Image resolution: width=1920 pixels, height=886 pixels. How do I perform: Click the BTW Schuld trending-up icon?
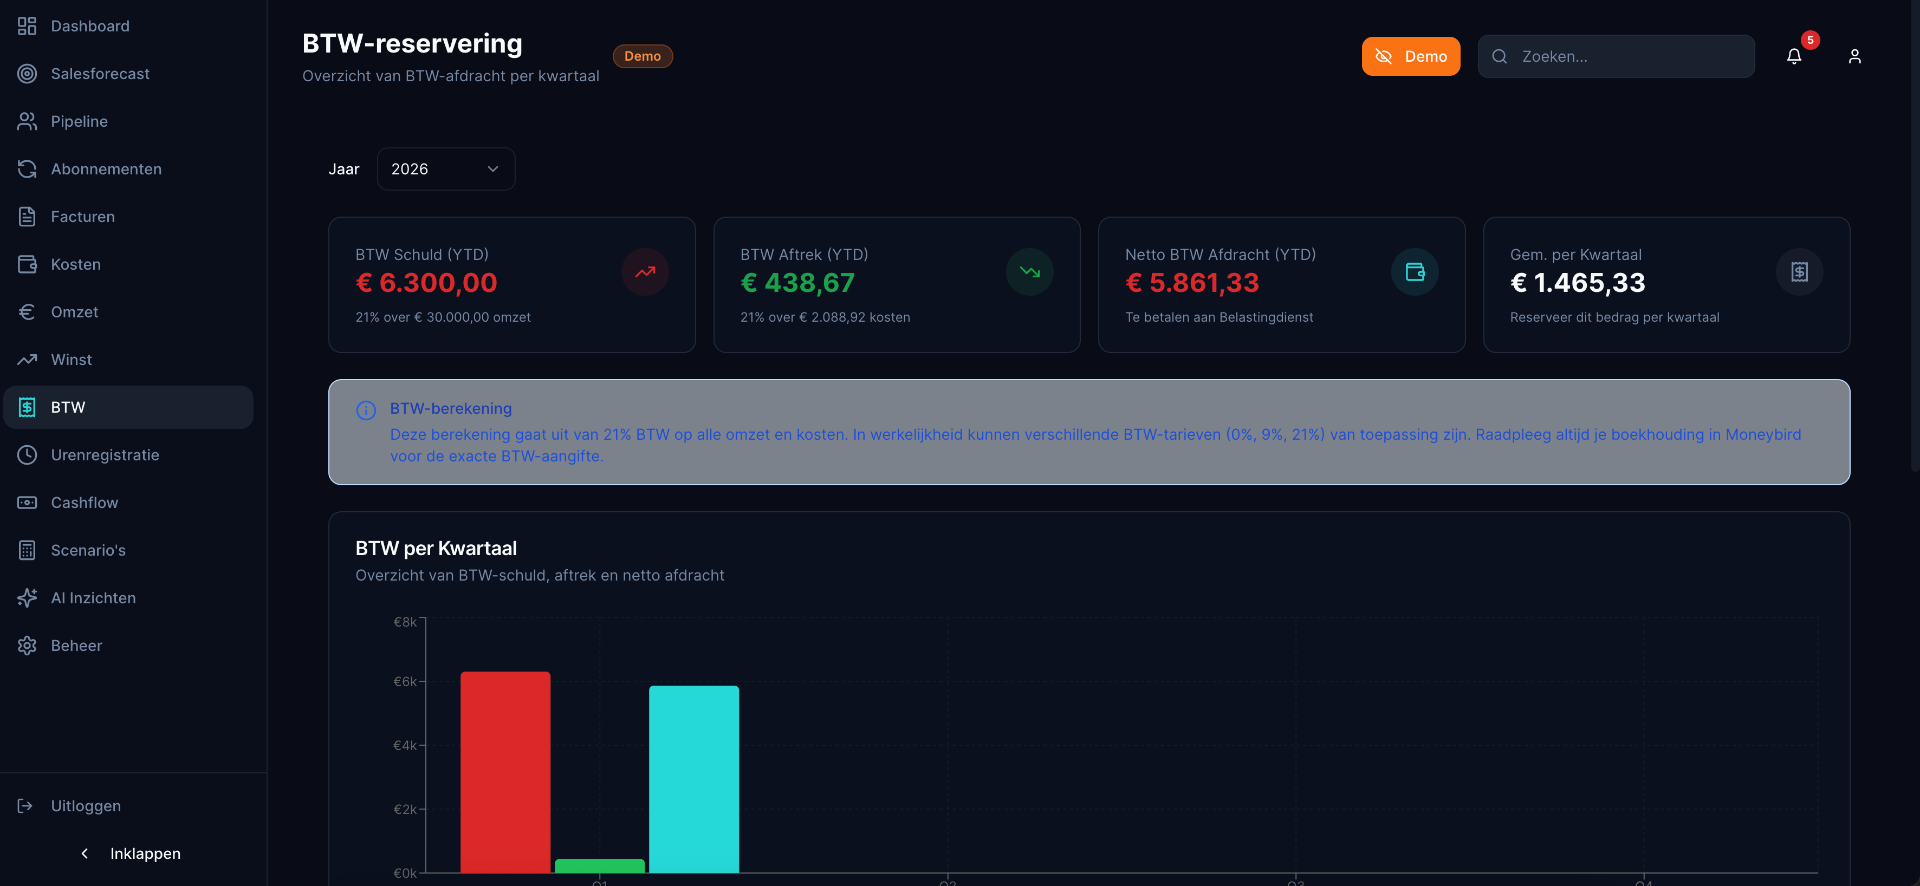coord(645,272)
